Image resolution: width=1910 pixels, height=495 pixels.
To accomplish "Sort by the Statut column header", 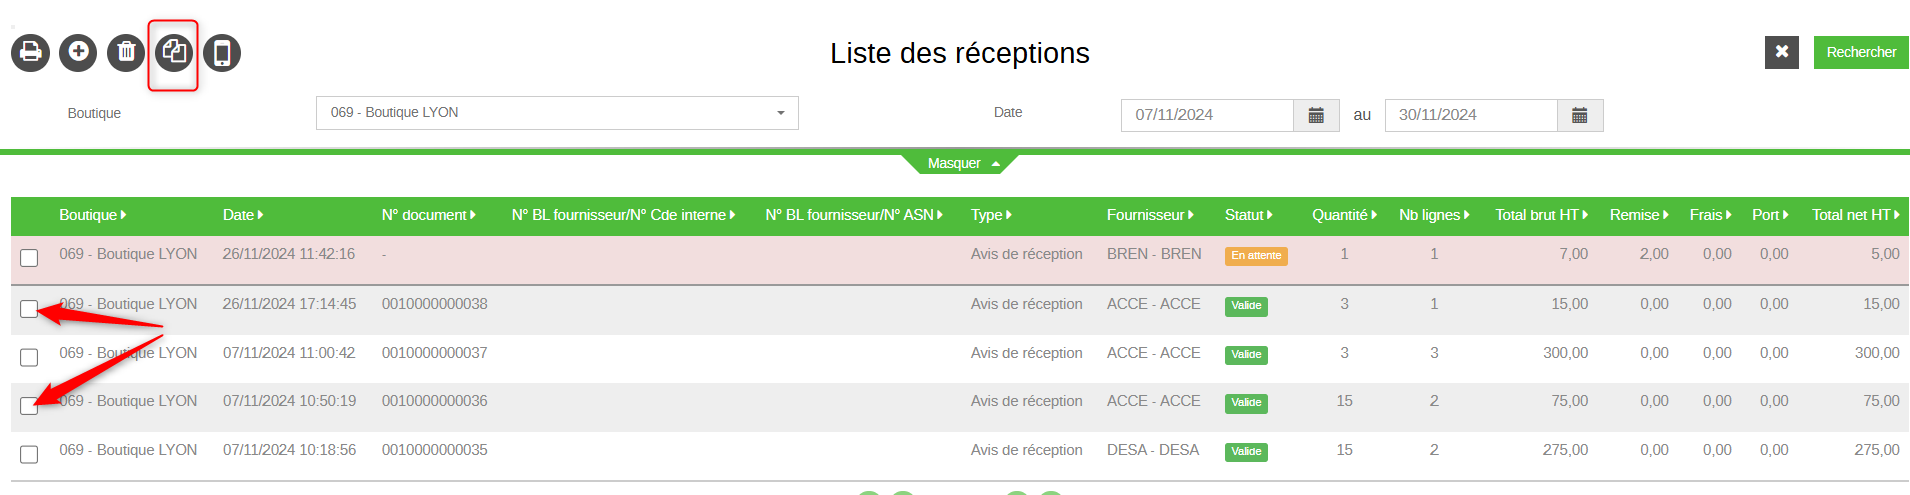I will click(1249, 215).
